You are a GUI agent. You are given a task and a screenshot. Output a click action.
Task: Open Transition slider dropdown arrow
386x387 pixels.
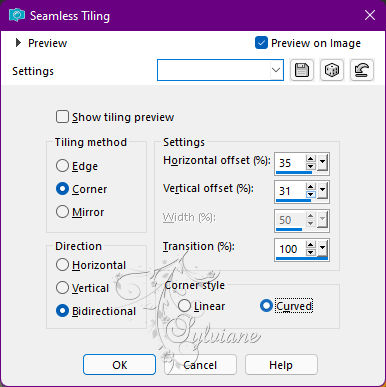coord(322,249)
